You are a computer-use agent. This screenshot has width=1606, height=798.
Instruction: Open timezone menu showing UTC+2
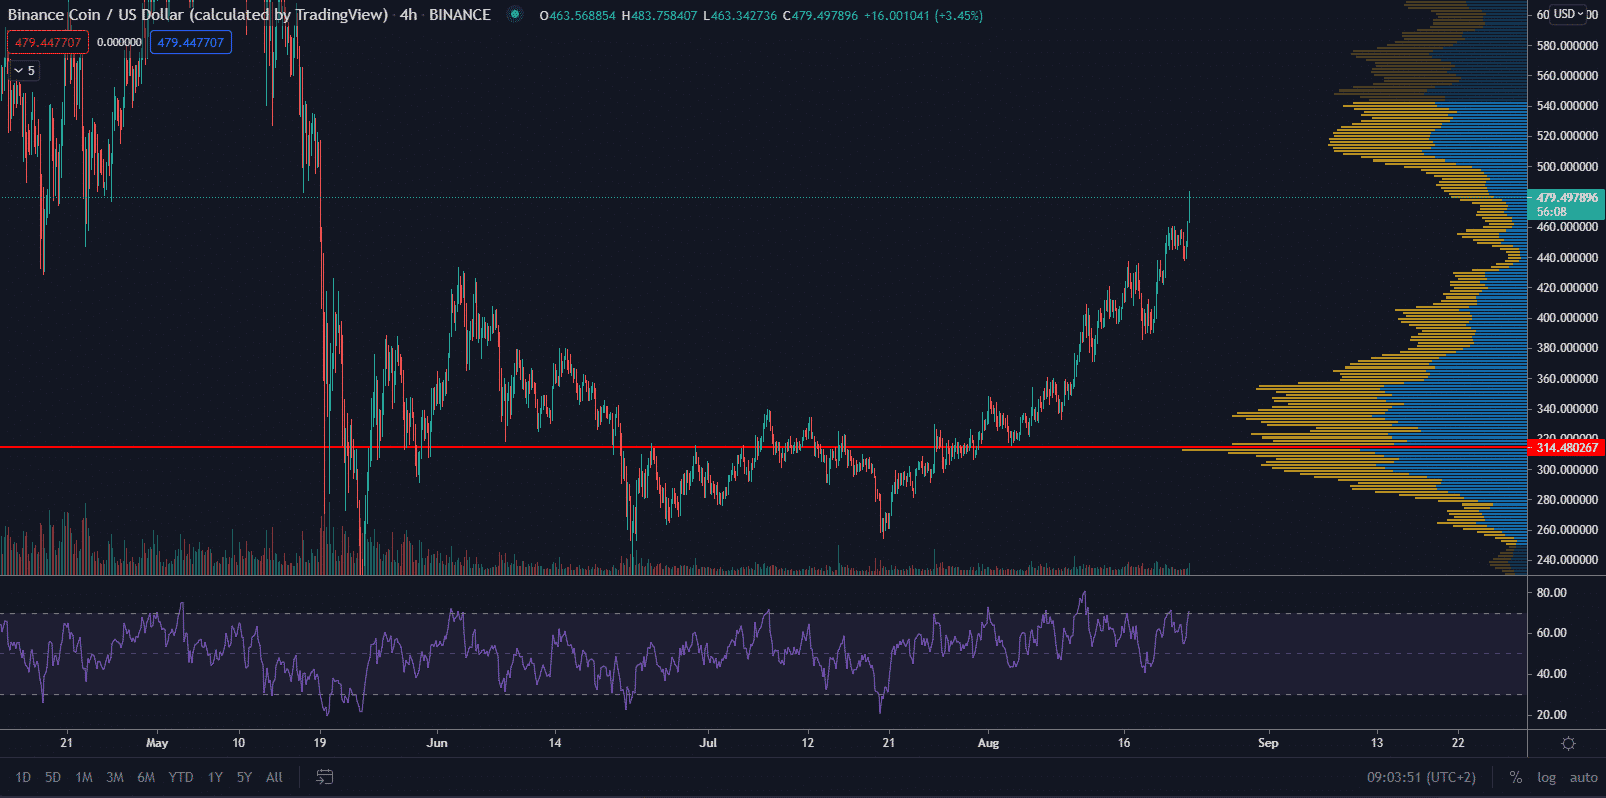[x=1421, y=777]
